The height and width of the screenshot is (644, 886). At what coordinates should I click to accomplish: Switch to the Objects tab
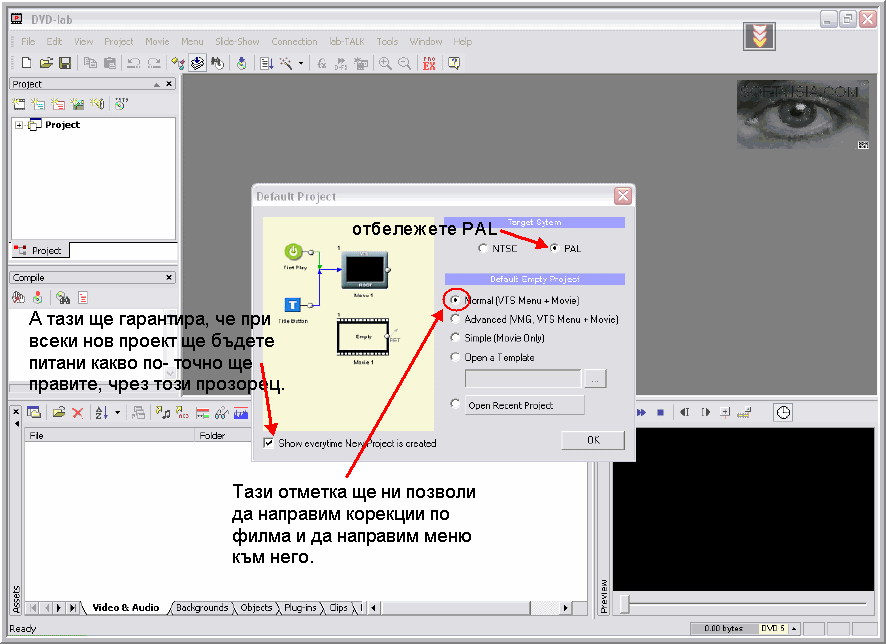(x=256, y=608)
